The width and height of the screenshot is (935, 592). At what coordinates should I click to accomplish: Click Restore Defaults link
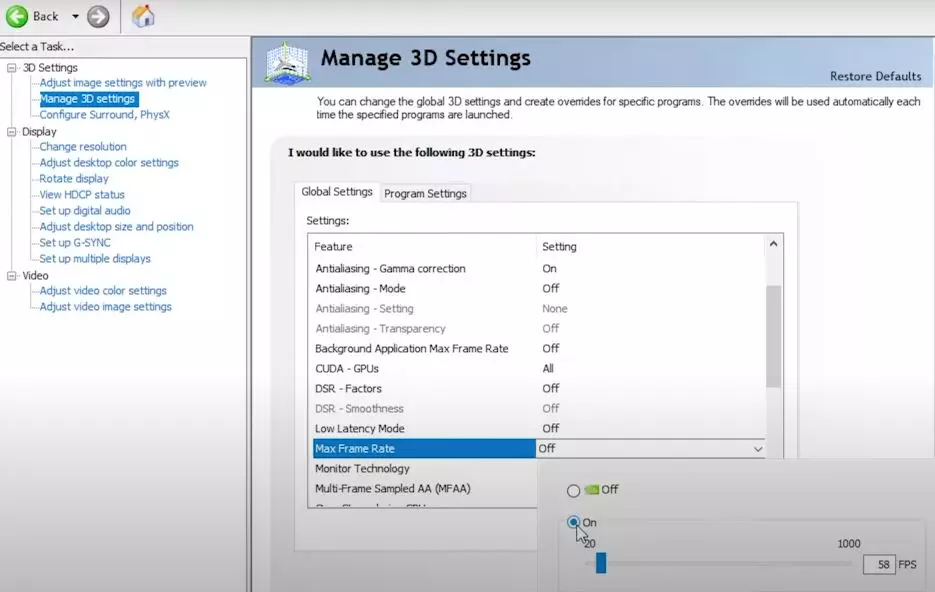click(x=875, y=76)
